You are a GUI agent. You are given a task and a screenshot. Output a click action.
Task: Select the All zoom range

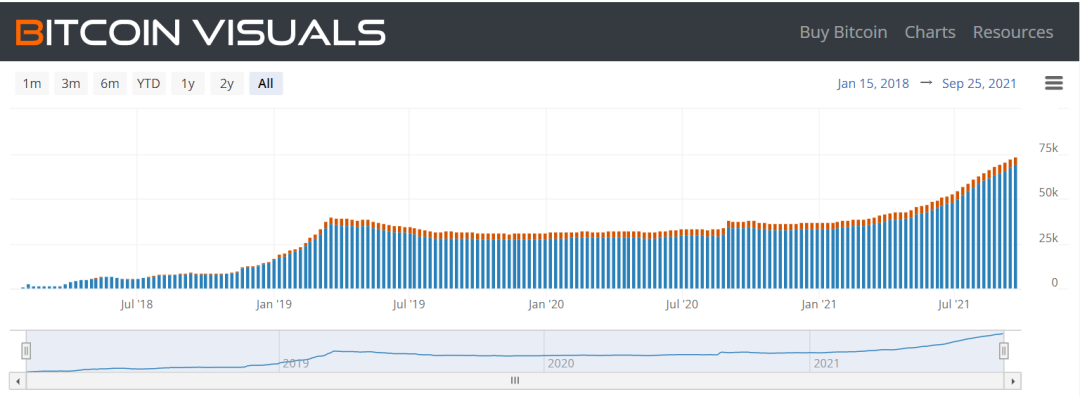point(266,83)
